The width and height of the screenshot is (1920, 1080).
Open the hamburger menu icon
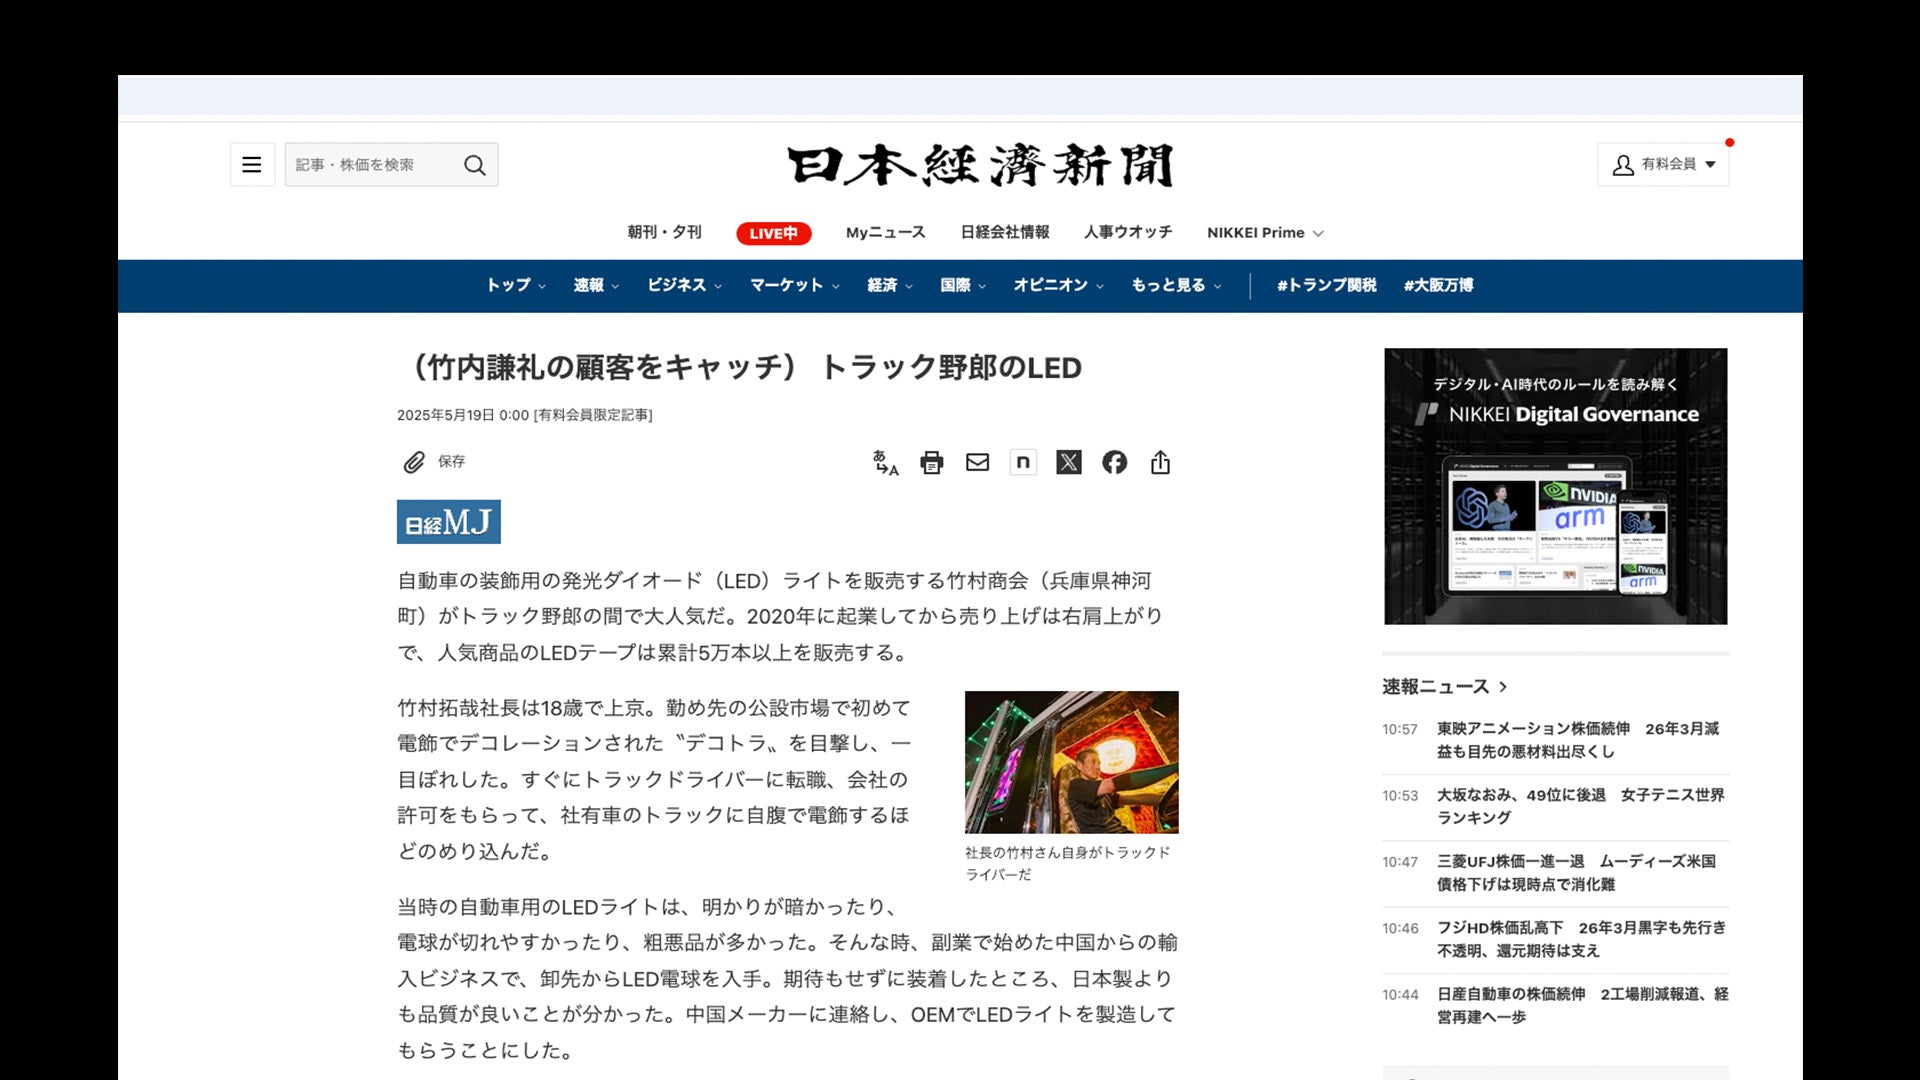coord(252,165)
